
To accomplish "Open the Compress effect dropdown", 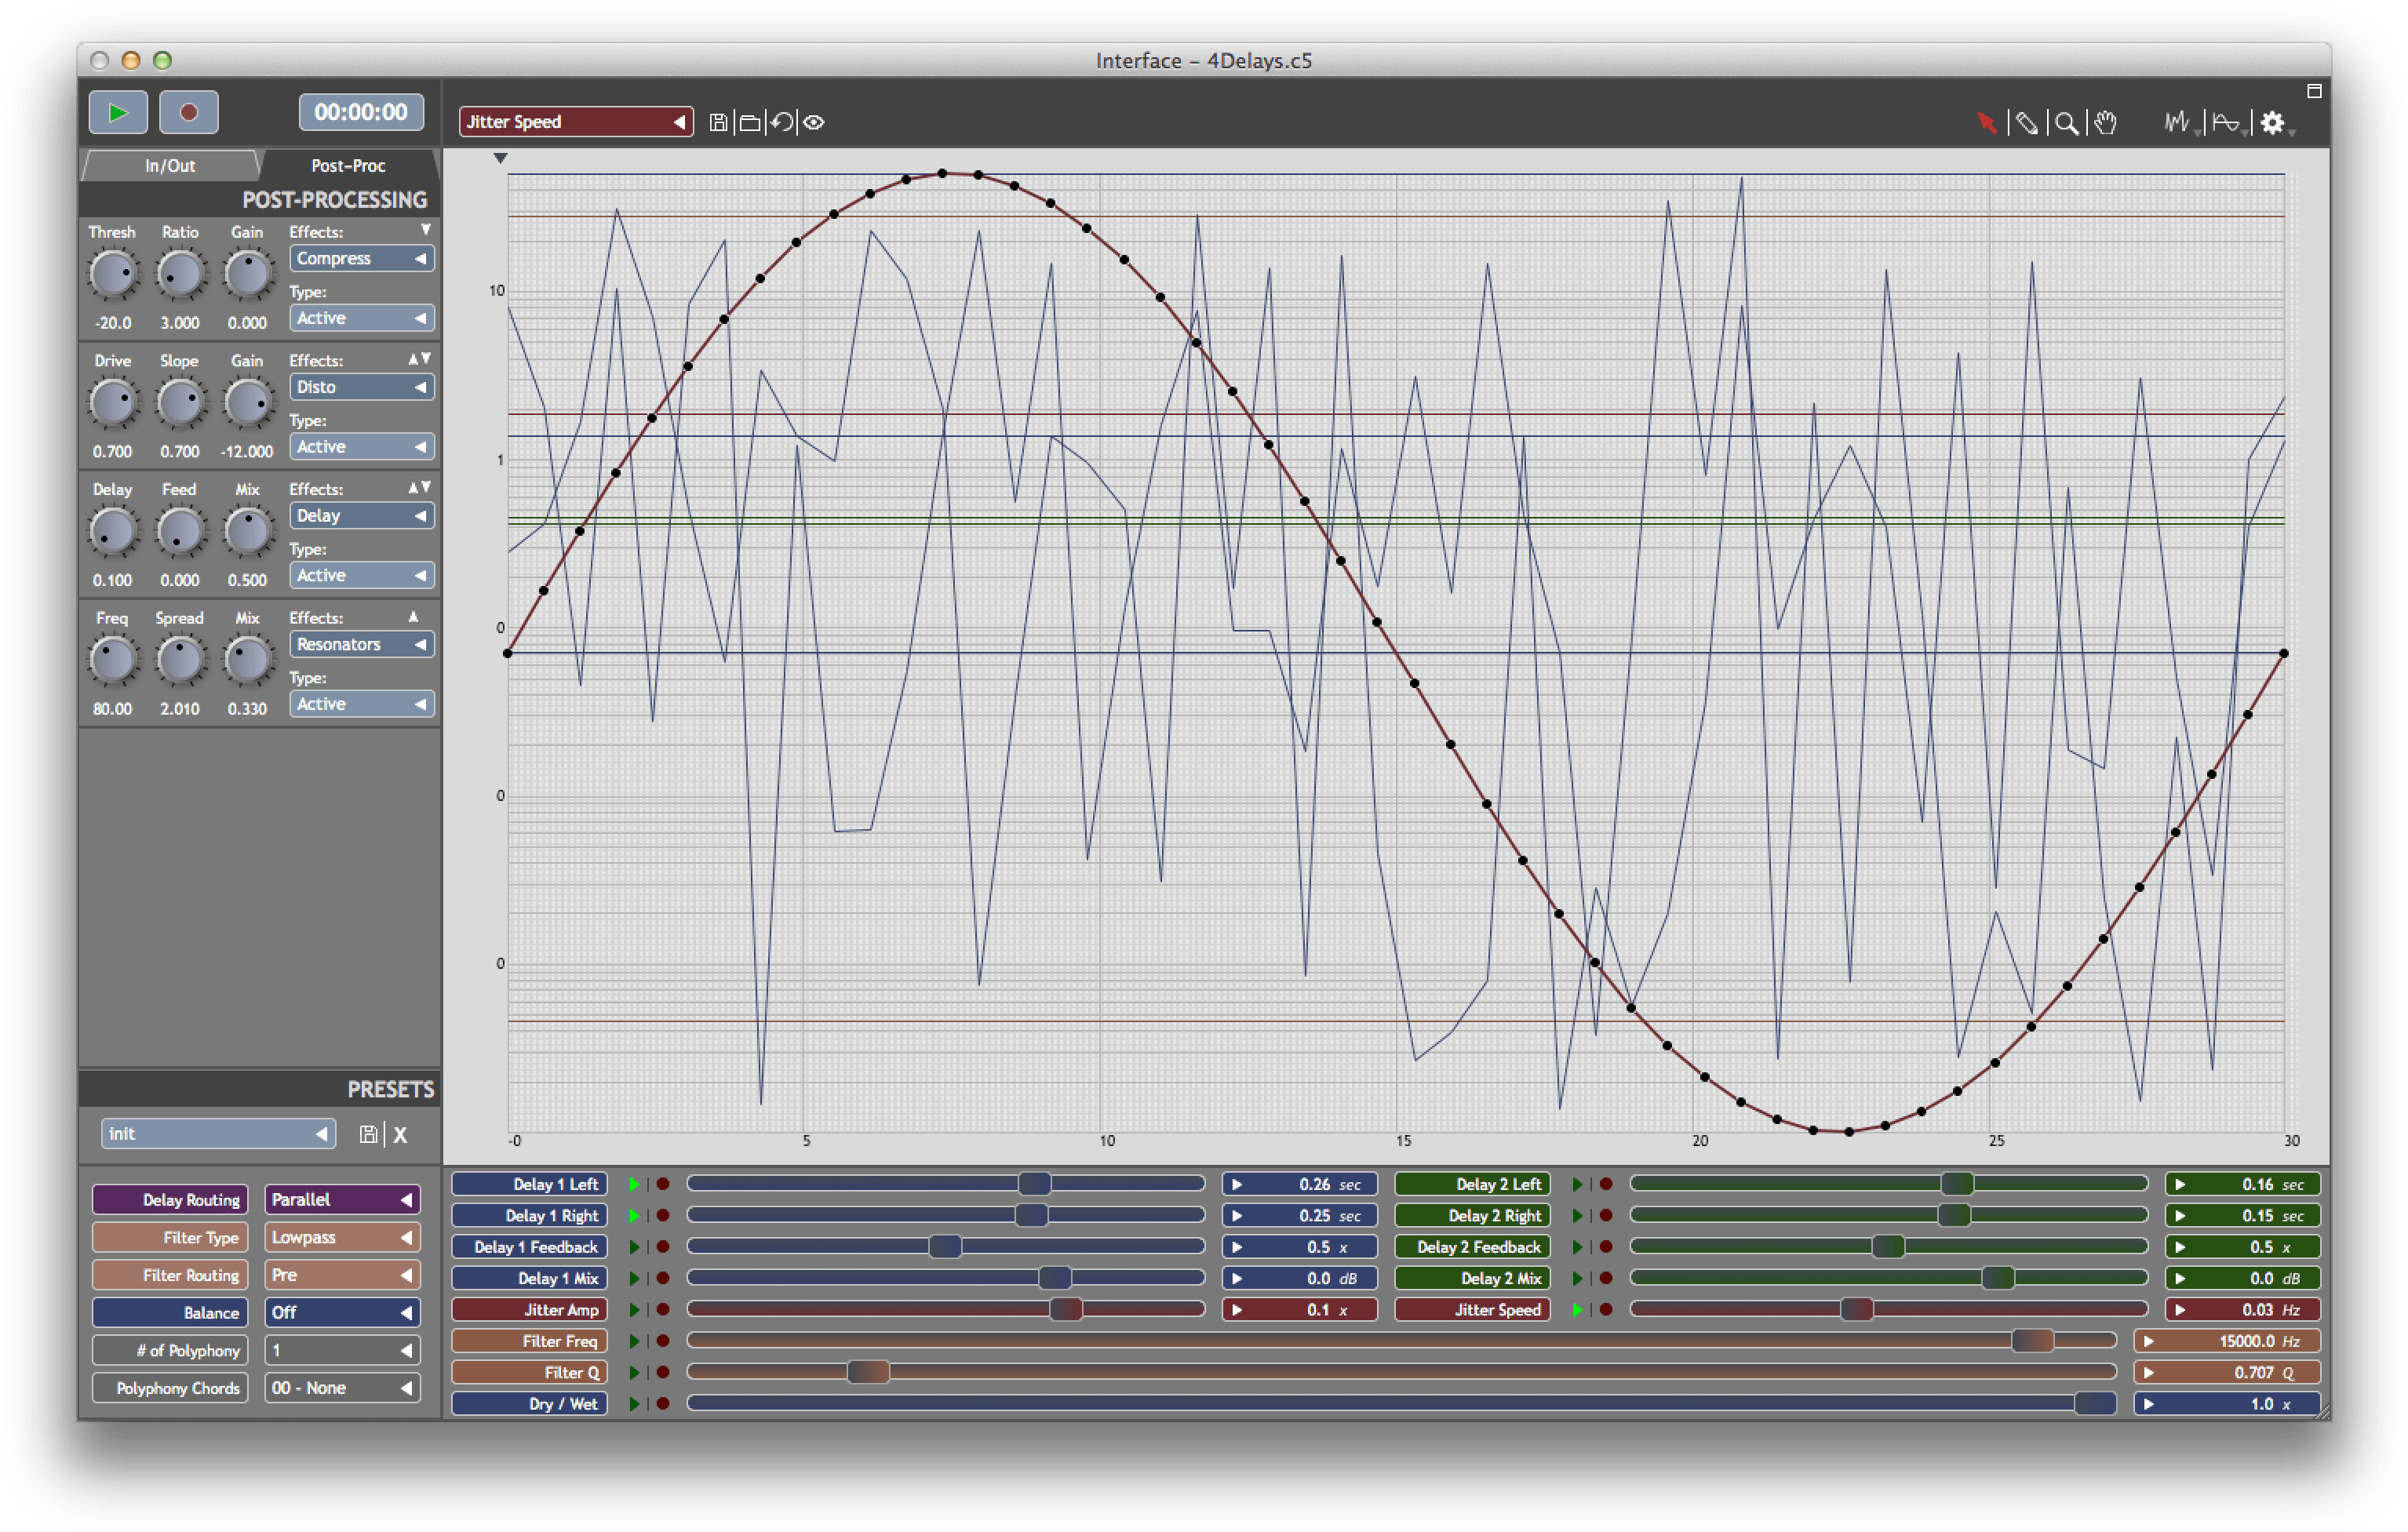I will (x=360, y=258).
